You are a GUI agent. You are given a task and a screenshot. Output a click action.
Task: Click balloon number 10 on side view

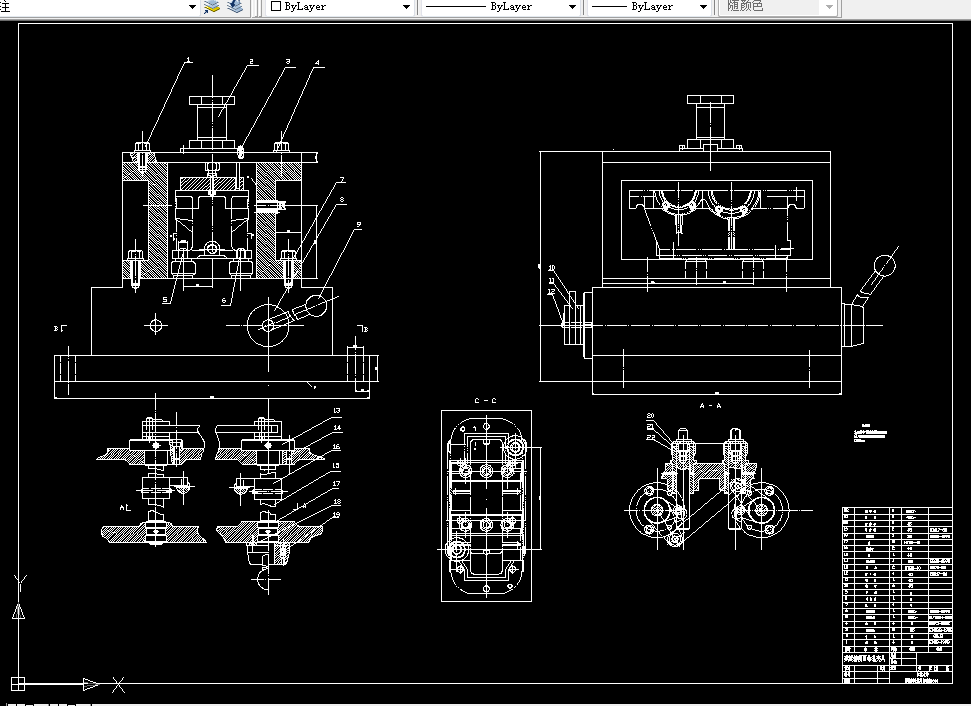click(x=552, y=268)
